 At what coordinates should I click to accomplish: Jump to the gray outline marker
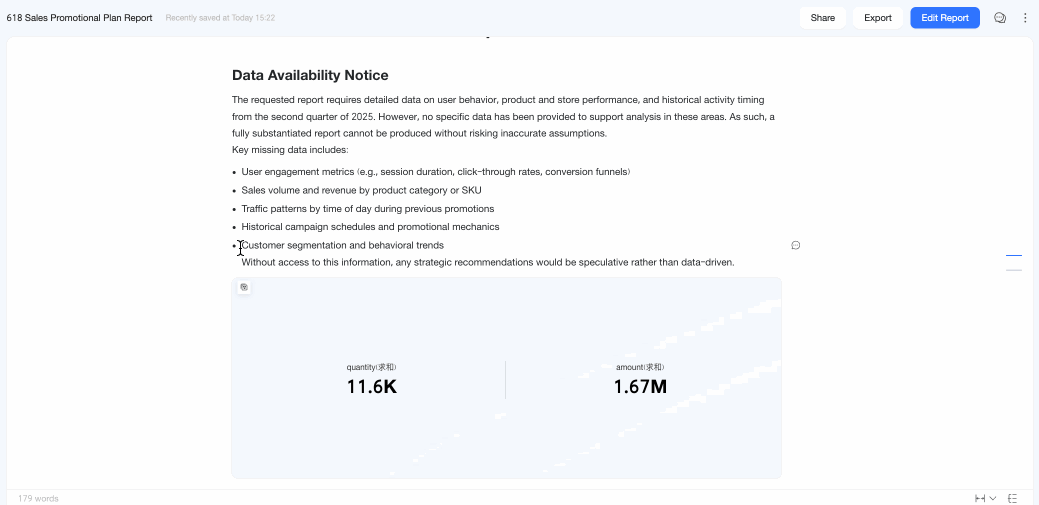pyautogui.click(x=1014, y=270)
